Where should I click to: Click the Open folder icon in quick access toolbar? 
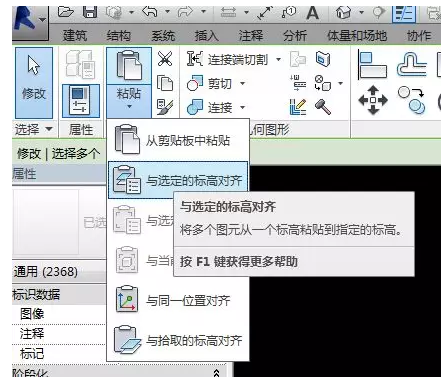pyautogui.click(x=66, y=12)
